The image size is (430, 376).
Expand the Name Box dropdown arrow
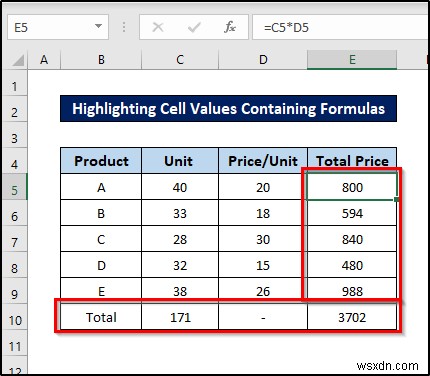pyautogui.click(x=98, y=26)
